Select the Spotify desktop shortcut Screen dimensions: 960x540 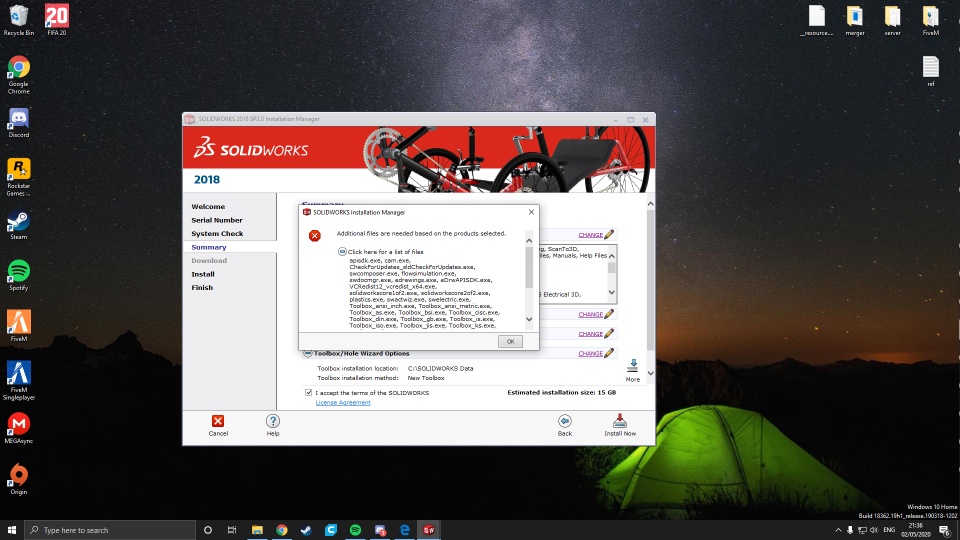(18, 276)
